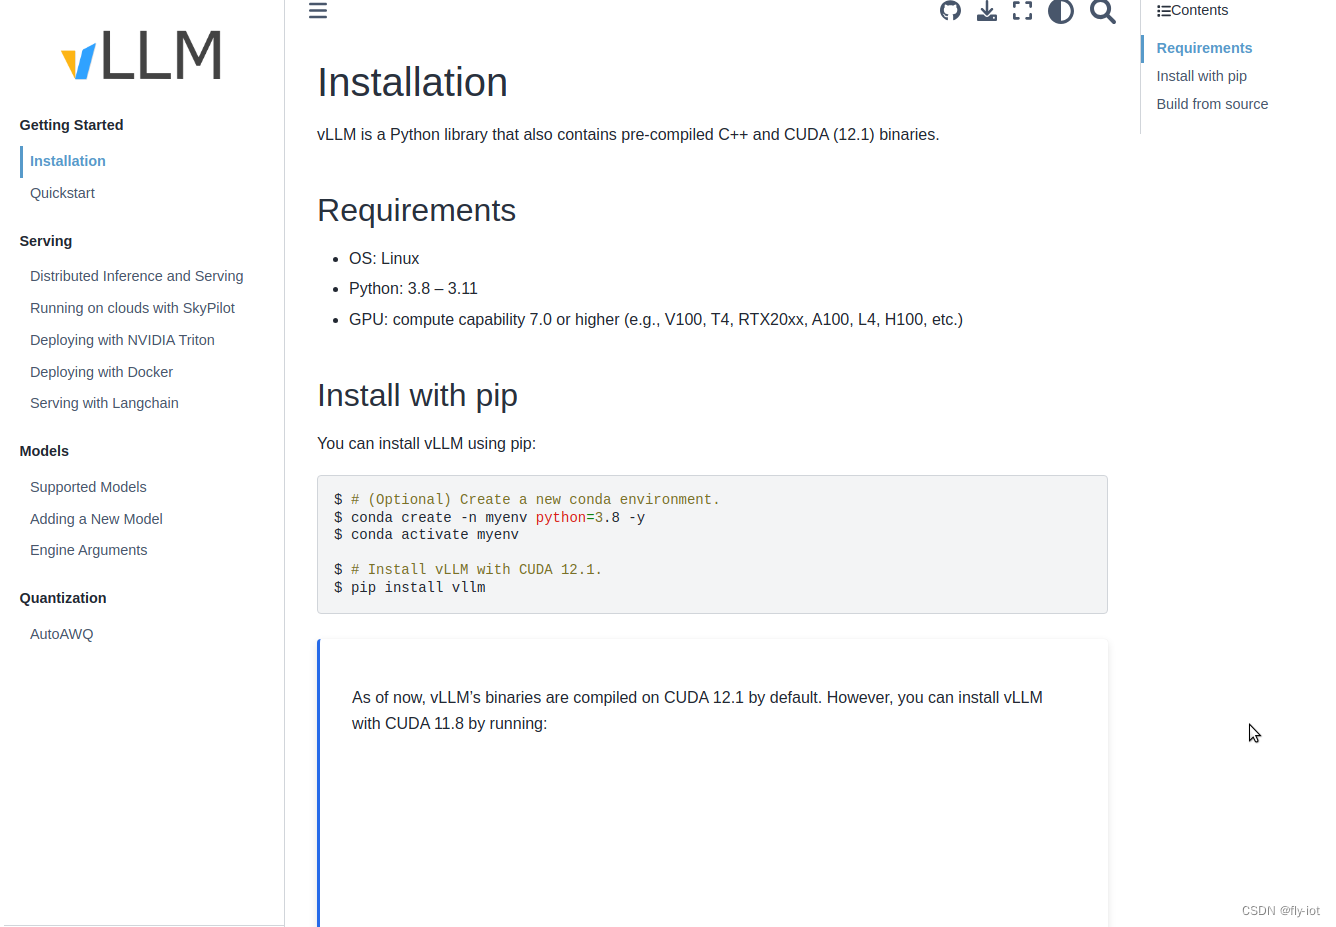
Task: Click the 'Install vLLM with CUDA 12.1' comment
Action: pyautogui.click(x=476, y=570)
